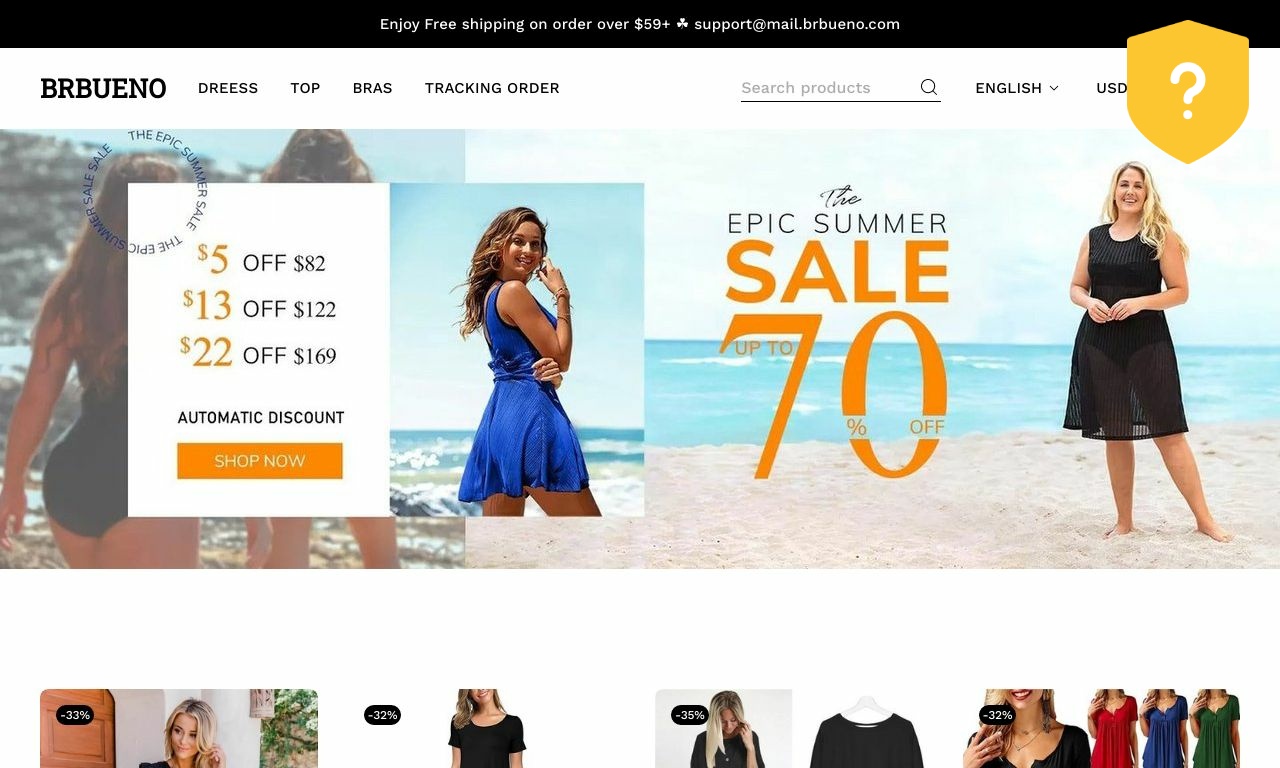This screenshot has height=768, width=1280.
Task: Open the TOP category menu
Action: 305,88
